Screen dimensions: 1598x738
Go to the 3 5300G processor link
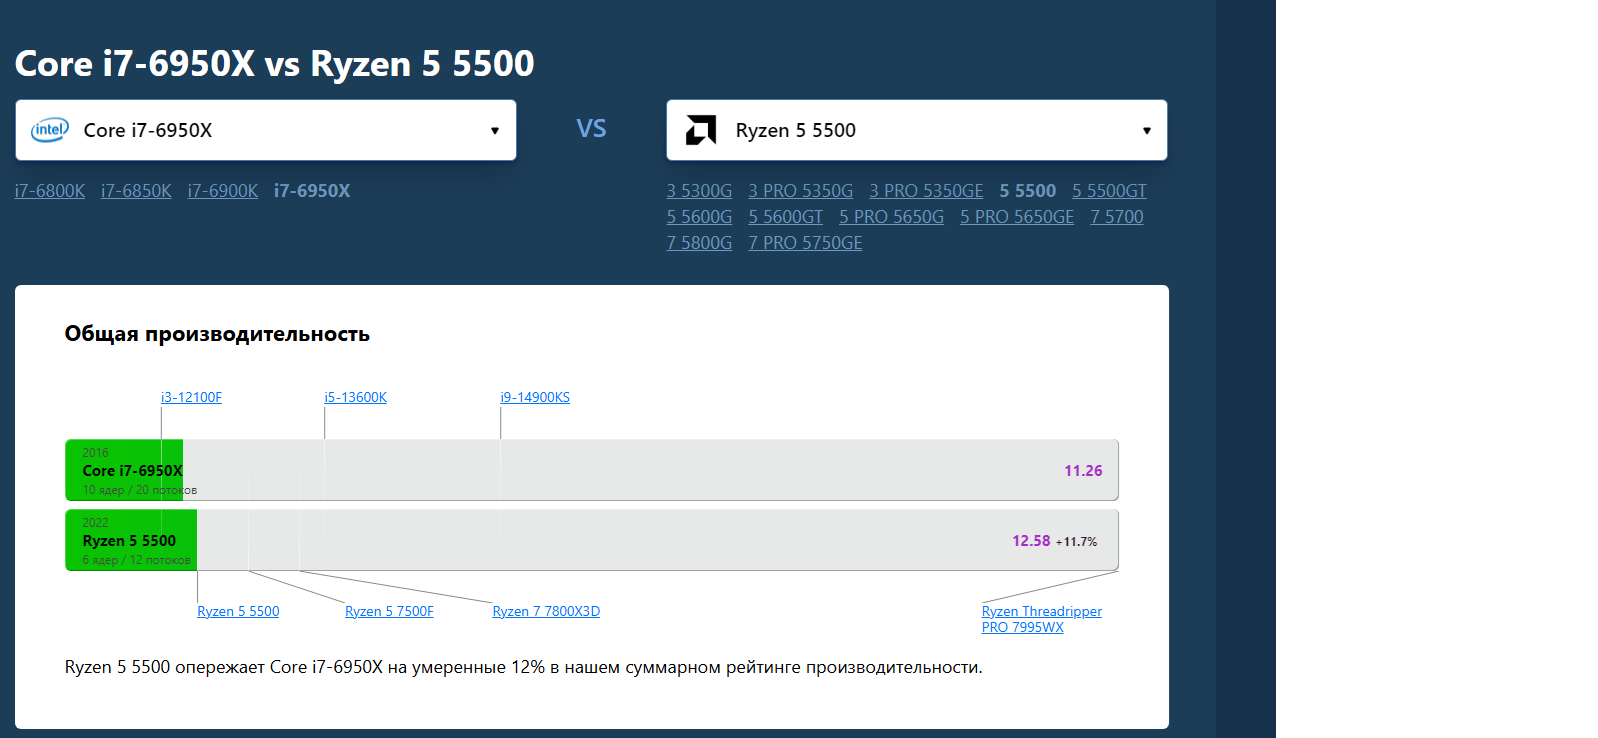point(700,191)
